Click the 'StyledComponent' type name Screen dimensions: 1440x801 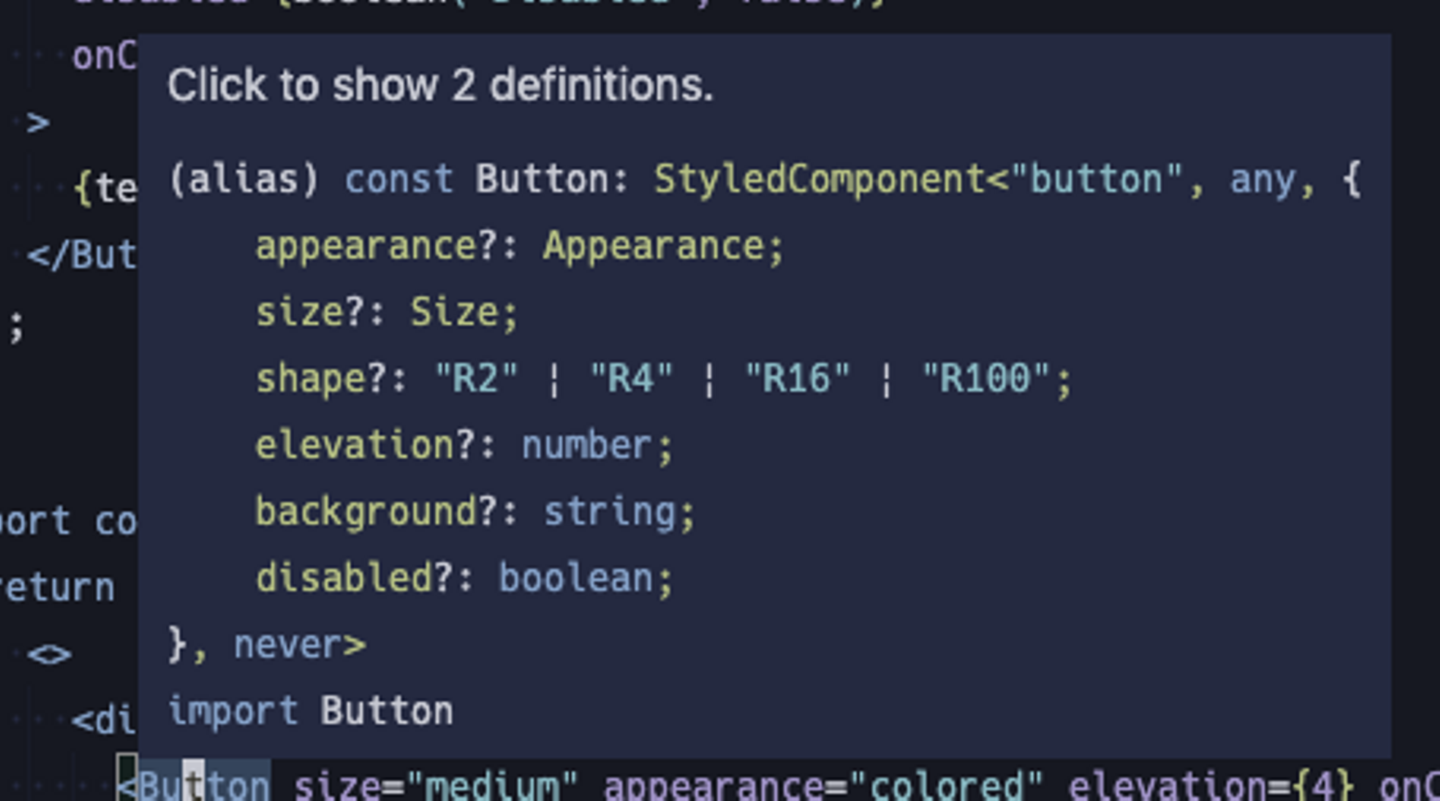pos(819,180)
